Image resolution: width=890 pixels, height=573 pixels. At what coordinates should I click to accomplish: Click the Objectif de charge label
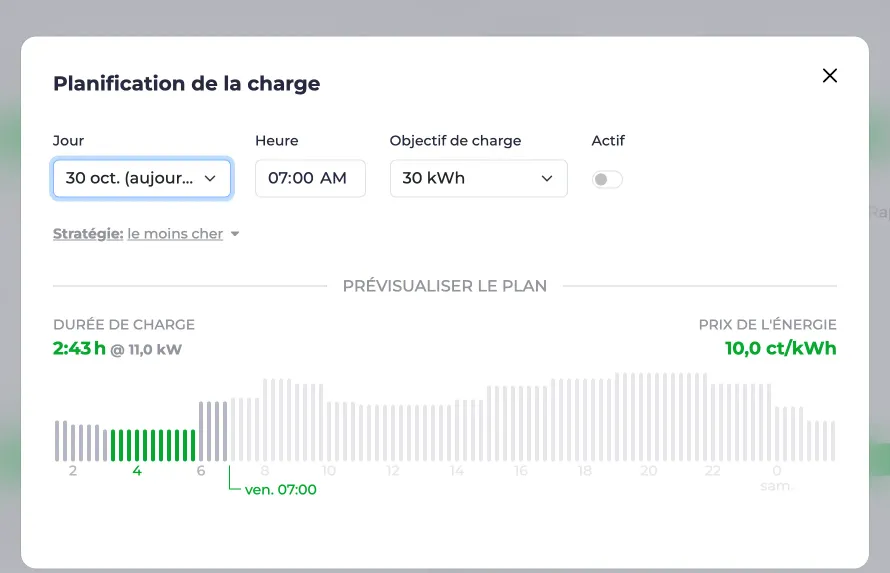coord(455,141)
